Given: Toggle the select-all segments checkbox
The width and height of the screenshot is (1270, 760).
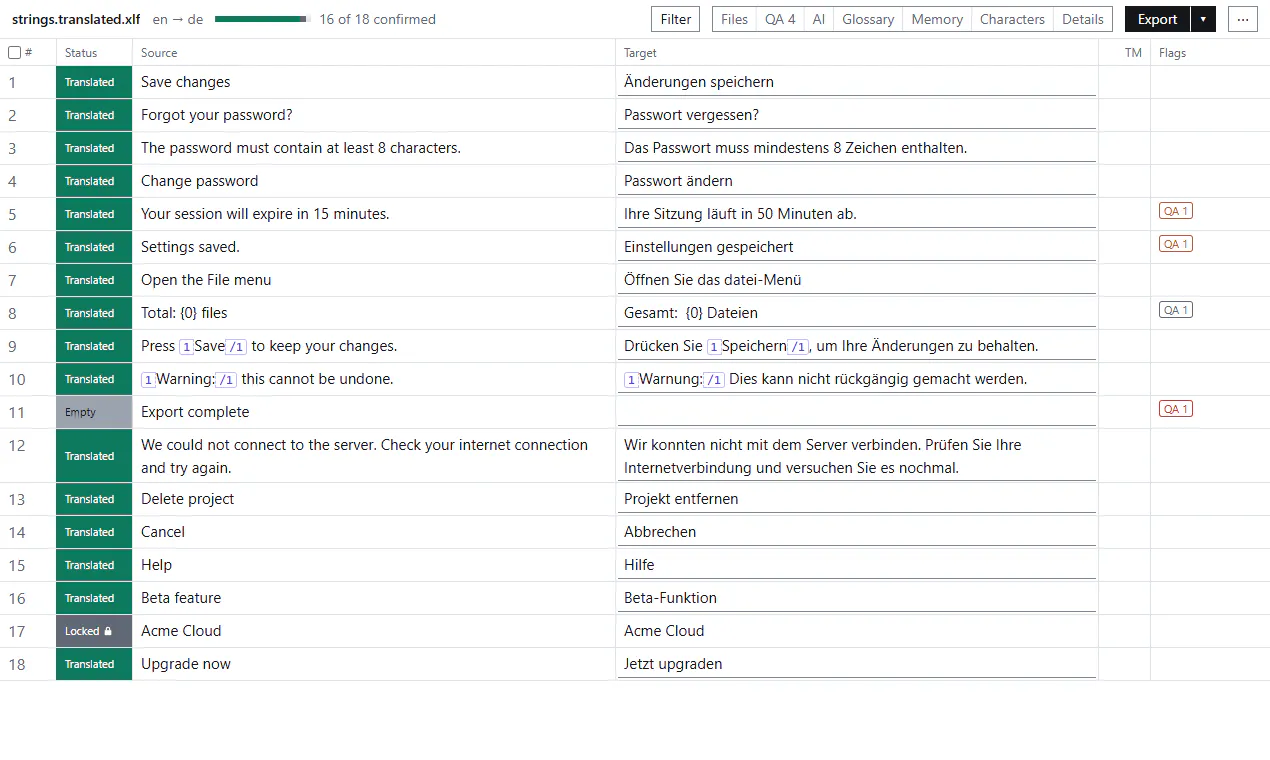Looking at the screenshot, I should (14, 53).
